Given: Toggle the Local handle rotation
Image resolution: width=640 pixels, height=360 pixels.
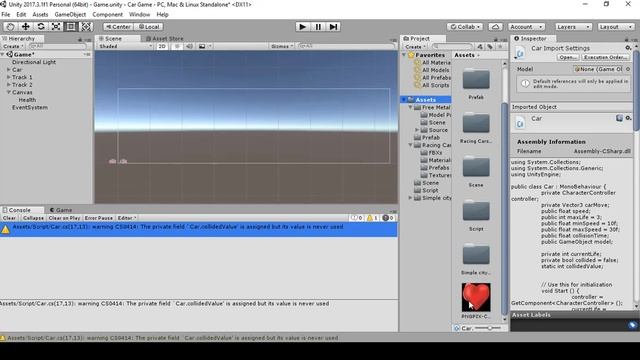Looking at the screenshot, I should (149, 27).
